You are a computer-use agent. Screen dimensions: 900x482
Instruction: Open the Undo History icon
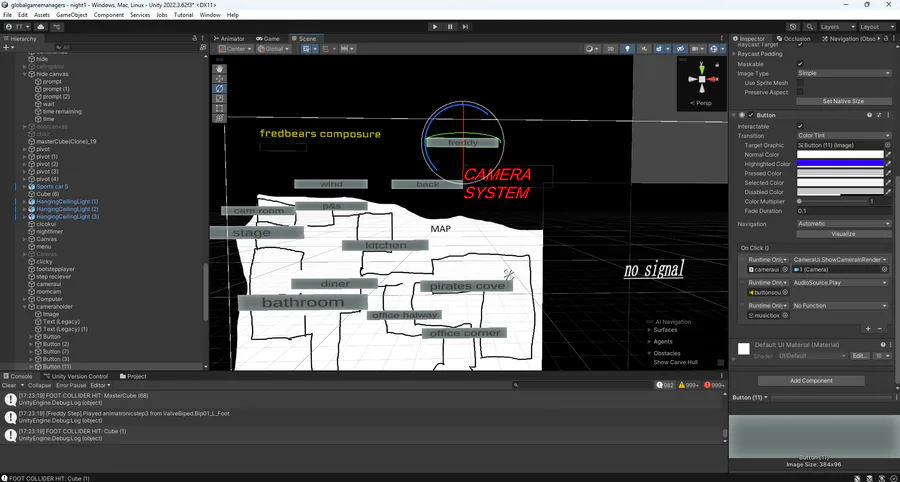(x=793, y=26)
